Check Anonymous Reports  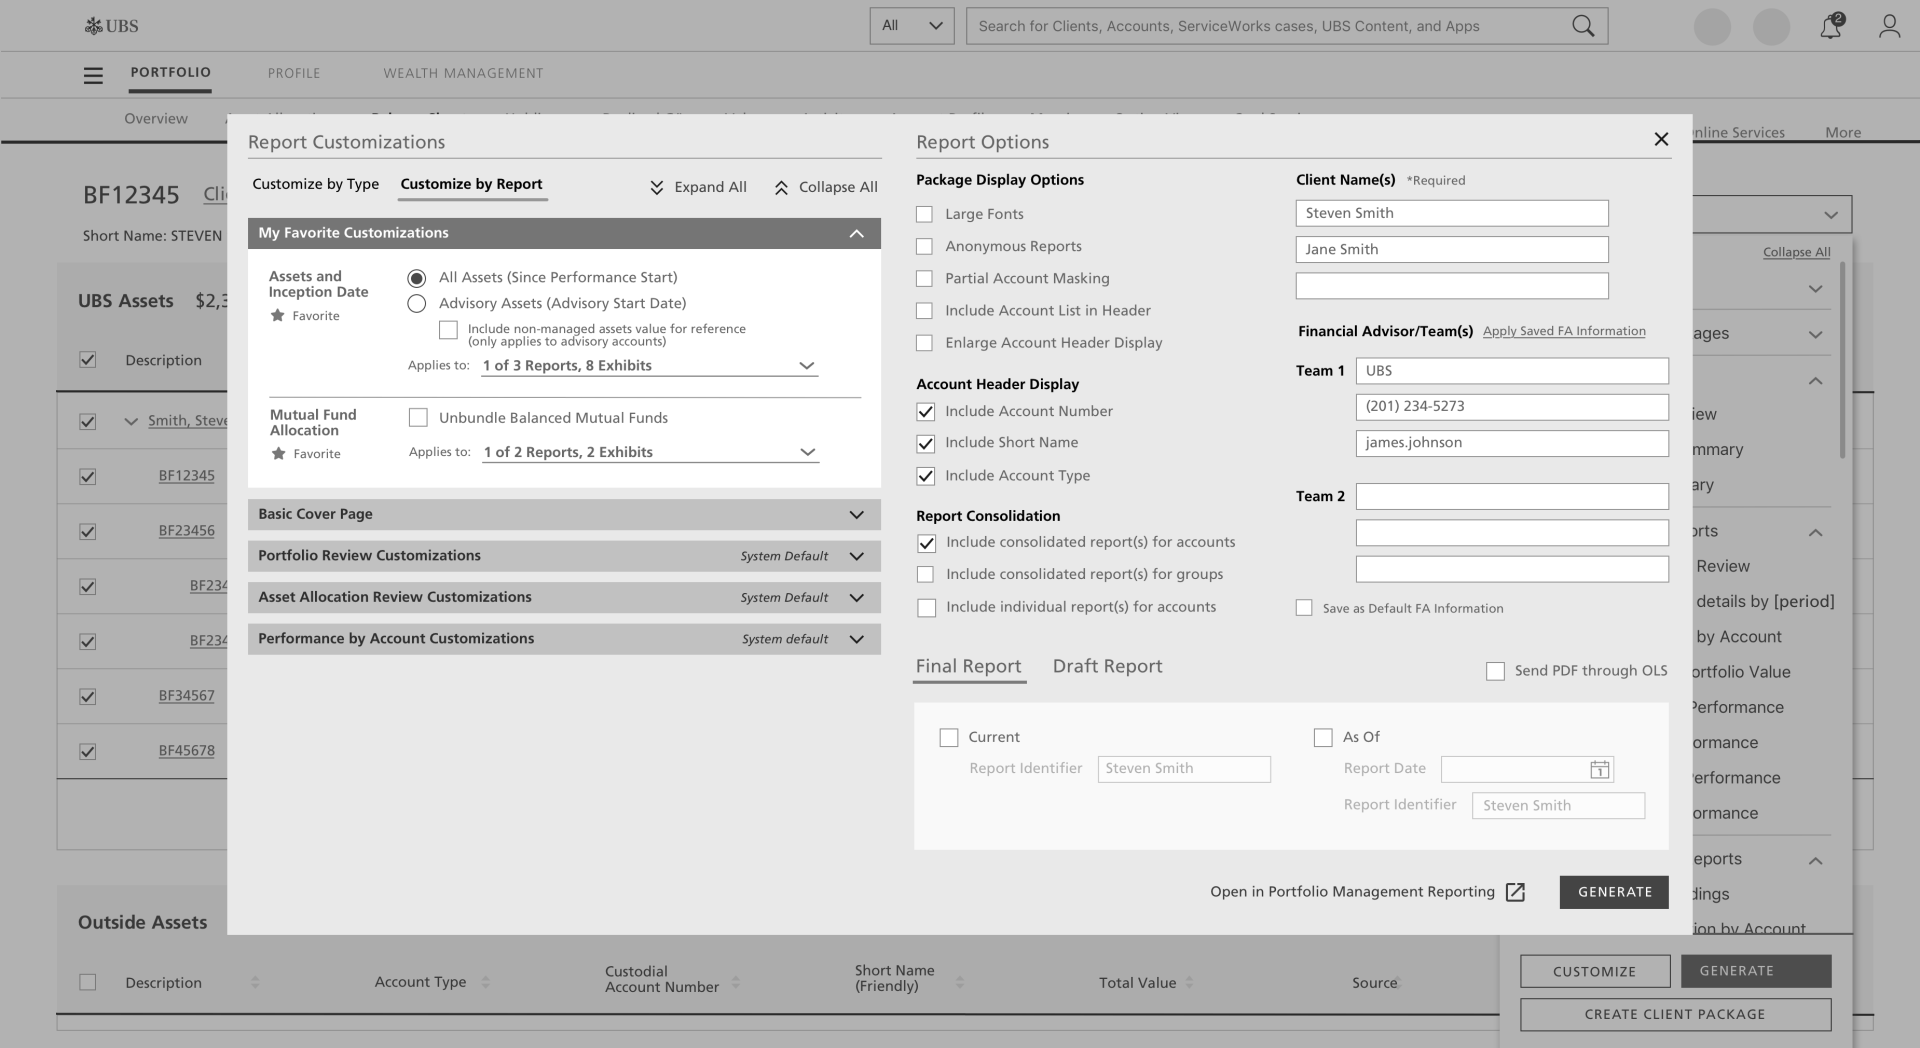click(x=924, y=246)
